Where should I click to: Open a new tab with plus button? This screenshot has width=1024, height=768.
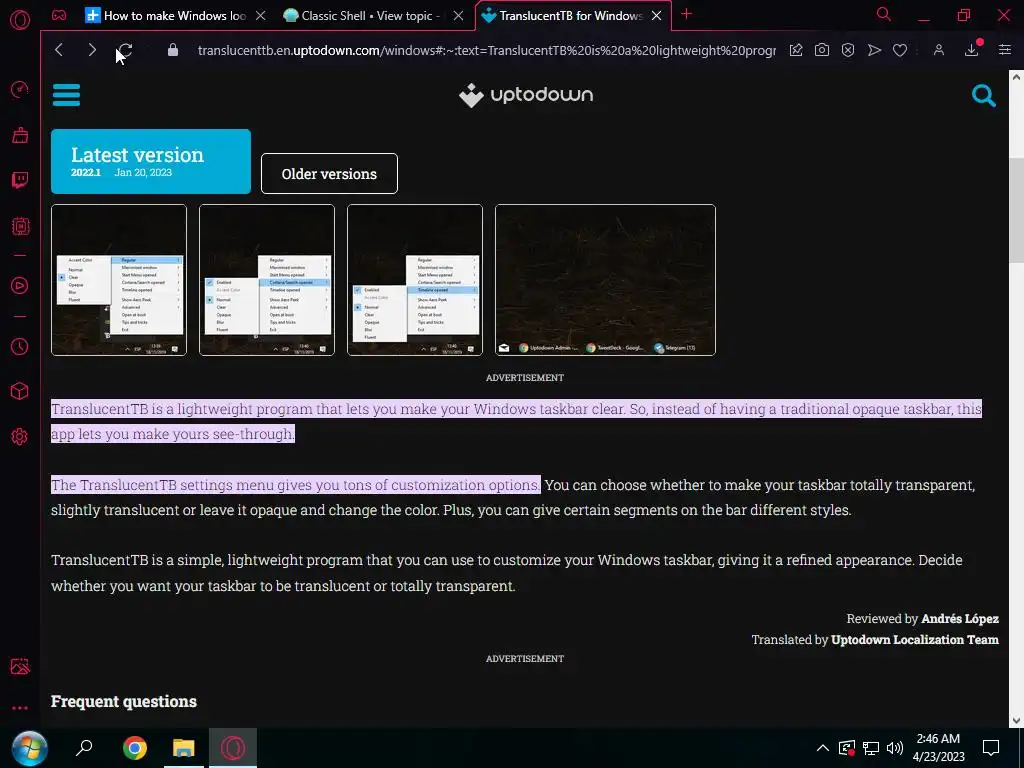[x=686, y=14]
